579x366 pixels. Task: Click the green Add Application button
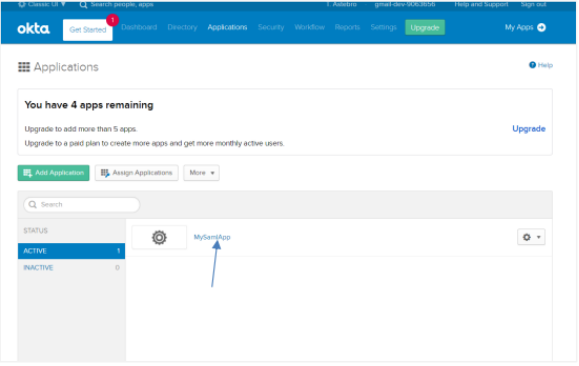click(54, 173)
